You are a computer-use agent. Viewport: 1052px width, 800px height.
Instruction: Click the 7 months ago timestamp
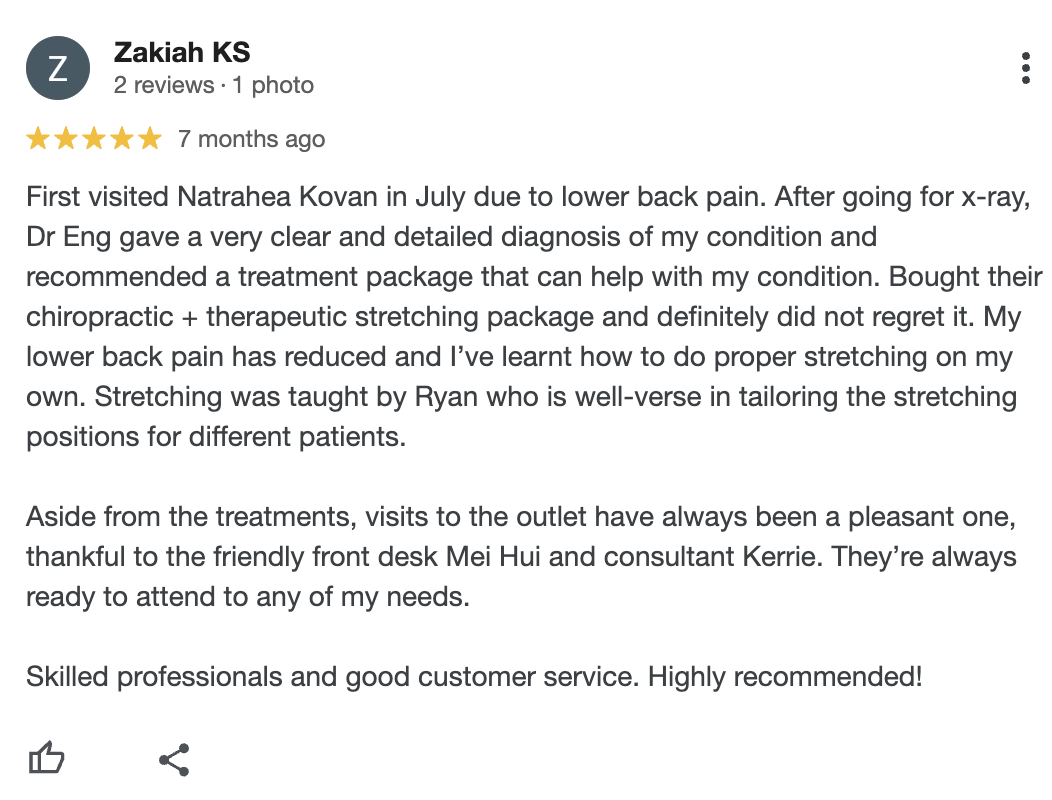(249, 138)
